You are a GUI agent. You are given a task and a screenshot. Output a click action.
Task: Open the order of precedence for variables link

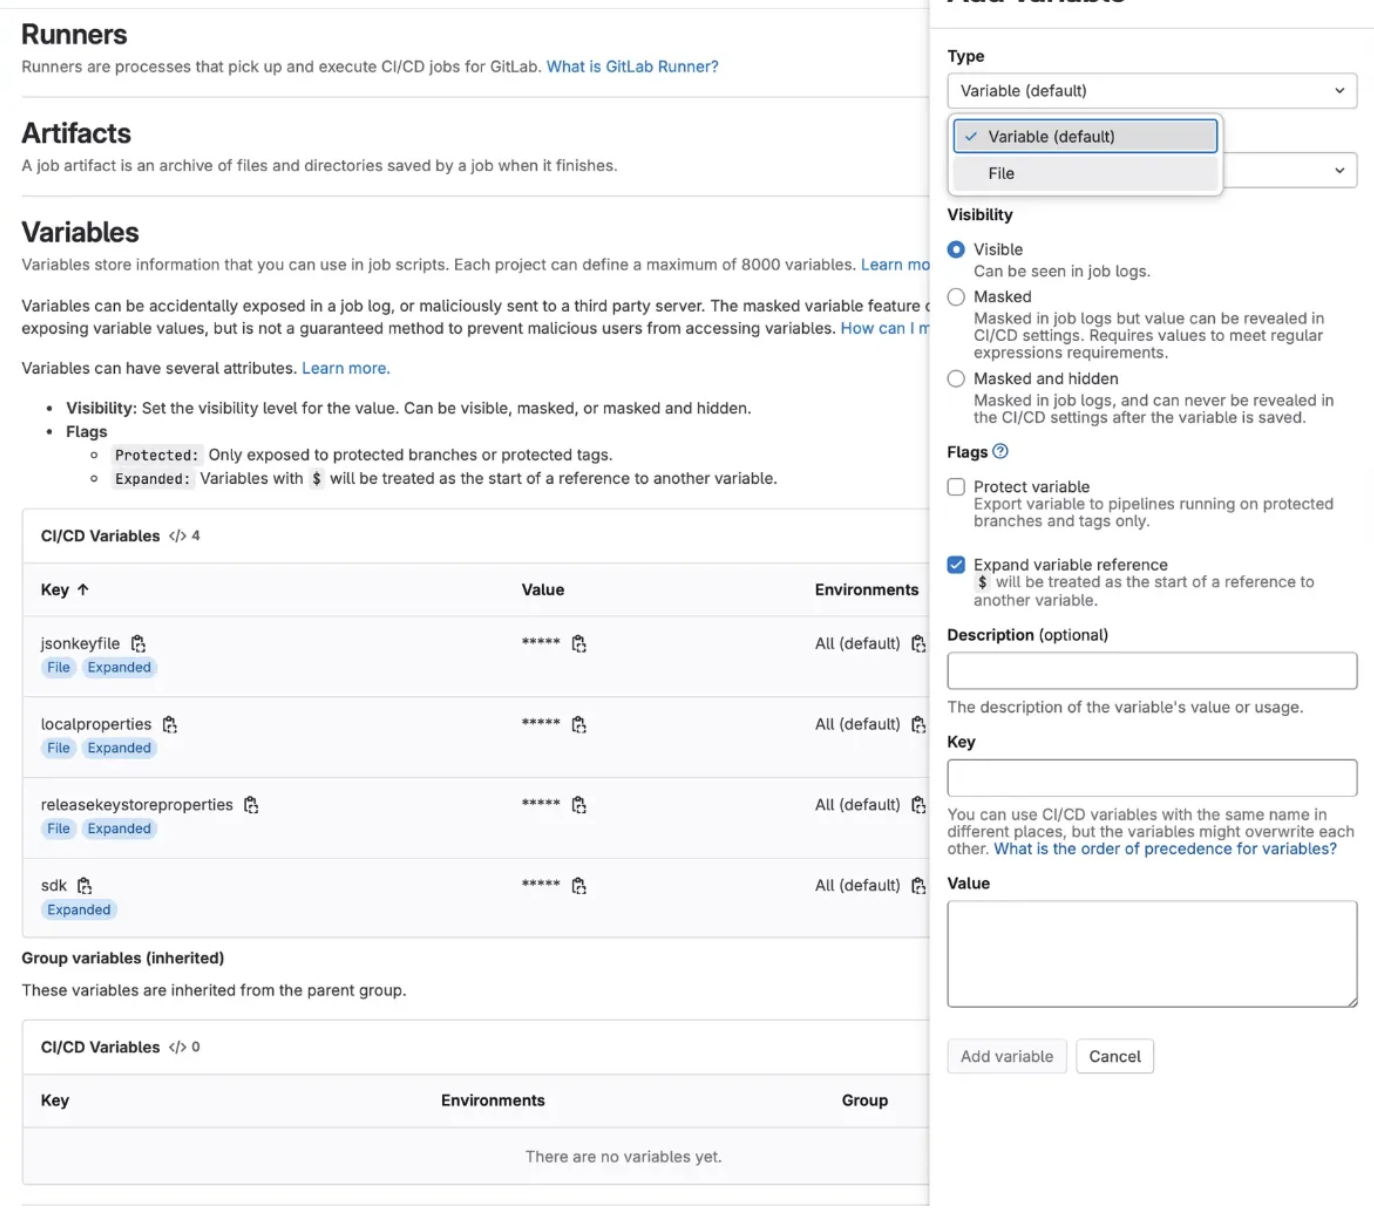click(1165, 849)
